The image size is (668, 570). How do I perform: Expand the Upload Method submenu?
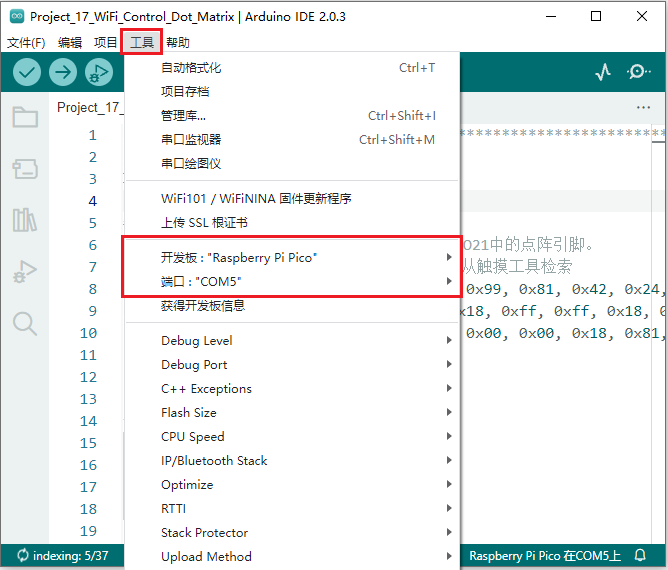tap(292, 556)
